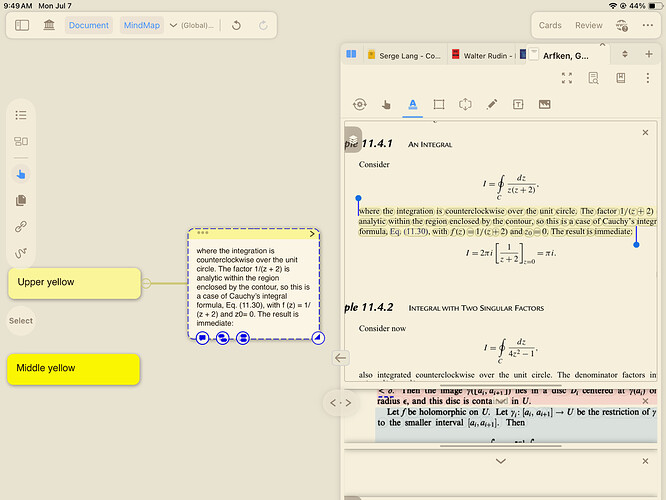Image resolution: width=666 pixels, height=500 pixels.
Task: Click the third round icon on card
Action: point(243,338)
